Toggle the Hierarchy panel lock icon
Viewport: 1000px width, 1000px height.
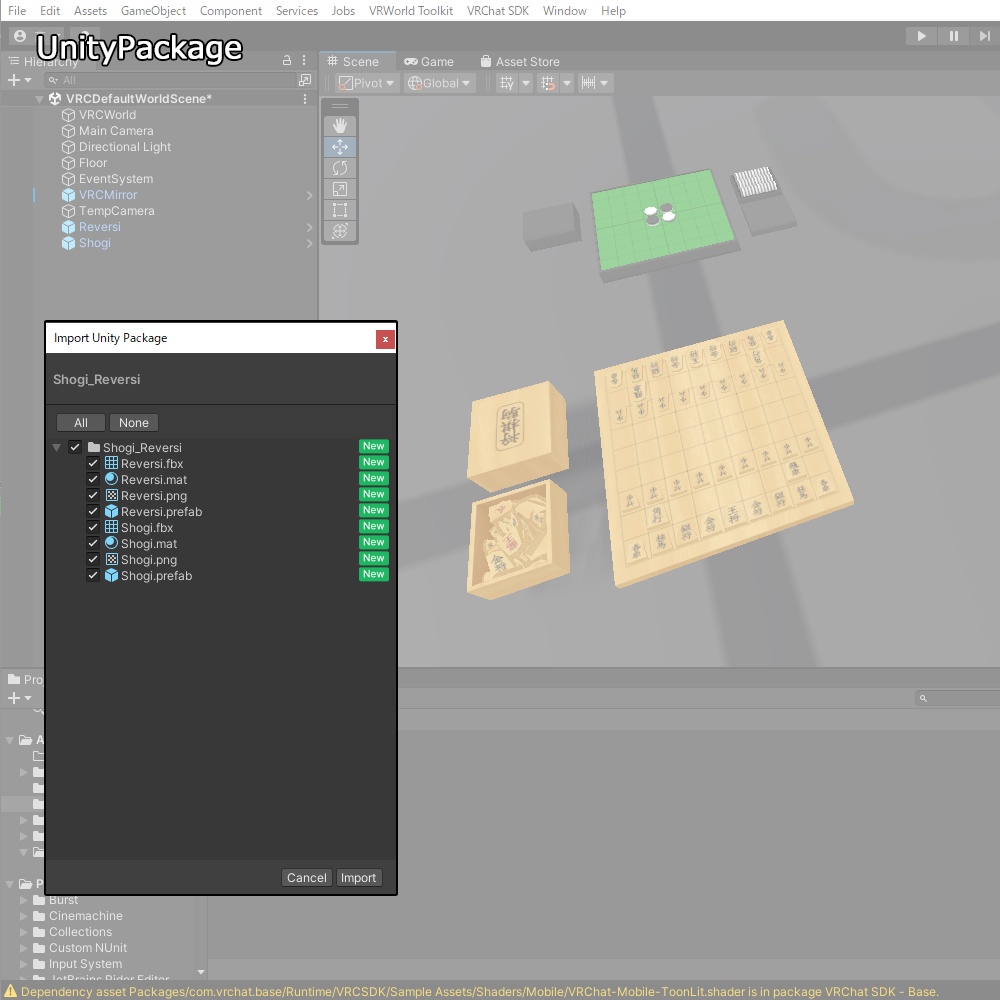287,60
